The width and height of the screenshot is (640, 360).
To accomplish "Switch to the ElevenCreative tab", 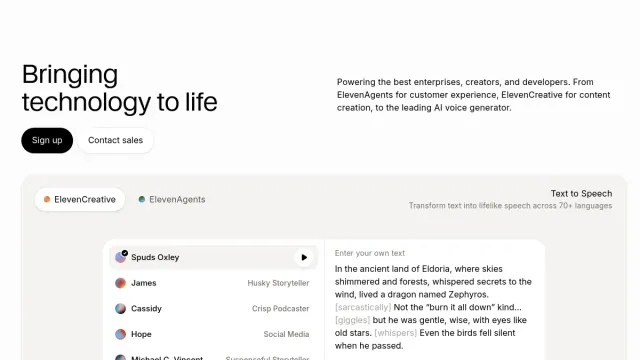I will tap(80, 199).
